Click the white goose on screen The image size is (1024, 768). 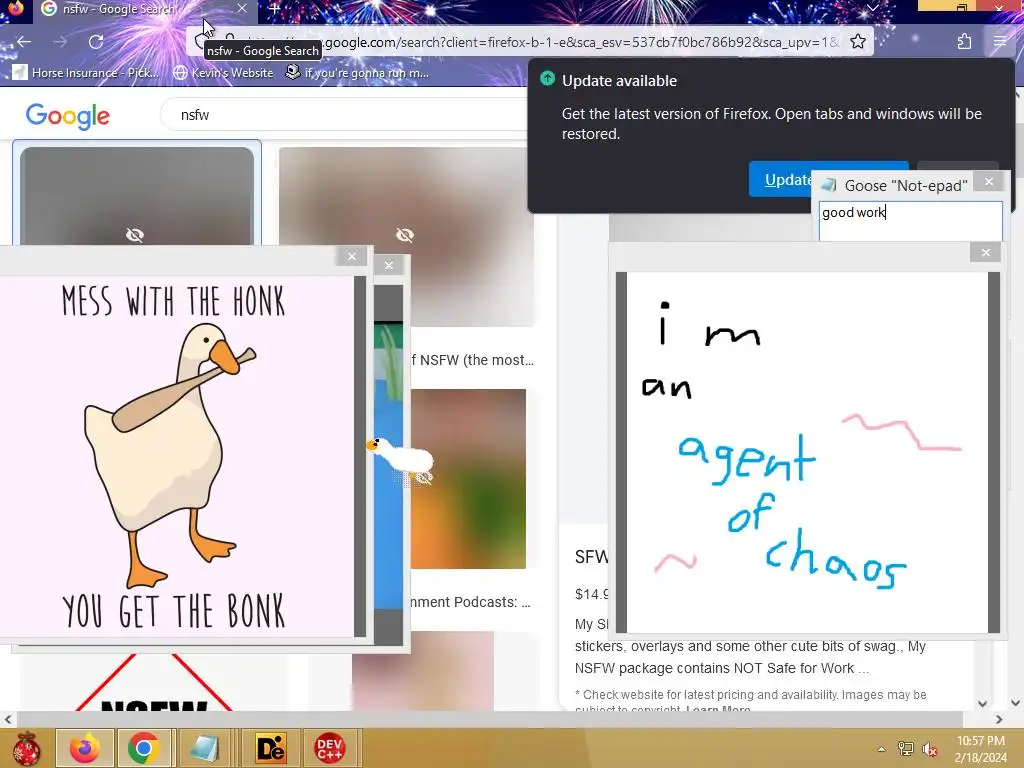402,457
